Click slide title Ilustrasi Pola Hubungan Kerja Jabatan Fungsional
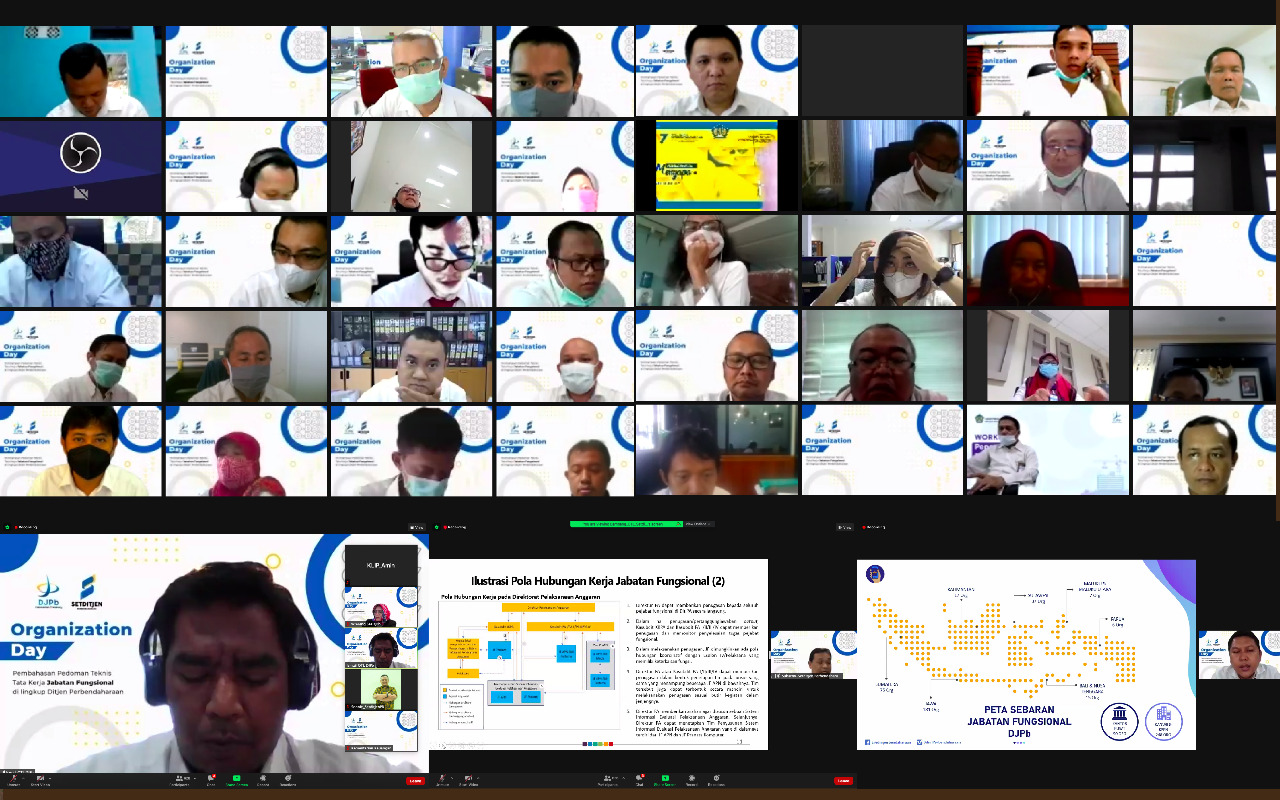Image resolution: width=1280 pixels, height=800 pixels. click(x=598, y=581)
